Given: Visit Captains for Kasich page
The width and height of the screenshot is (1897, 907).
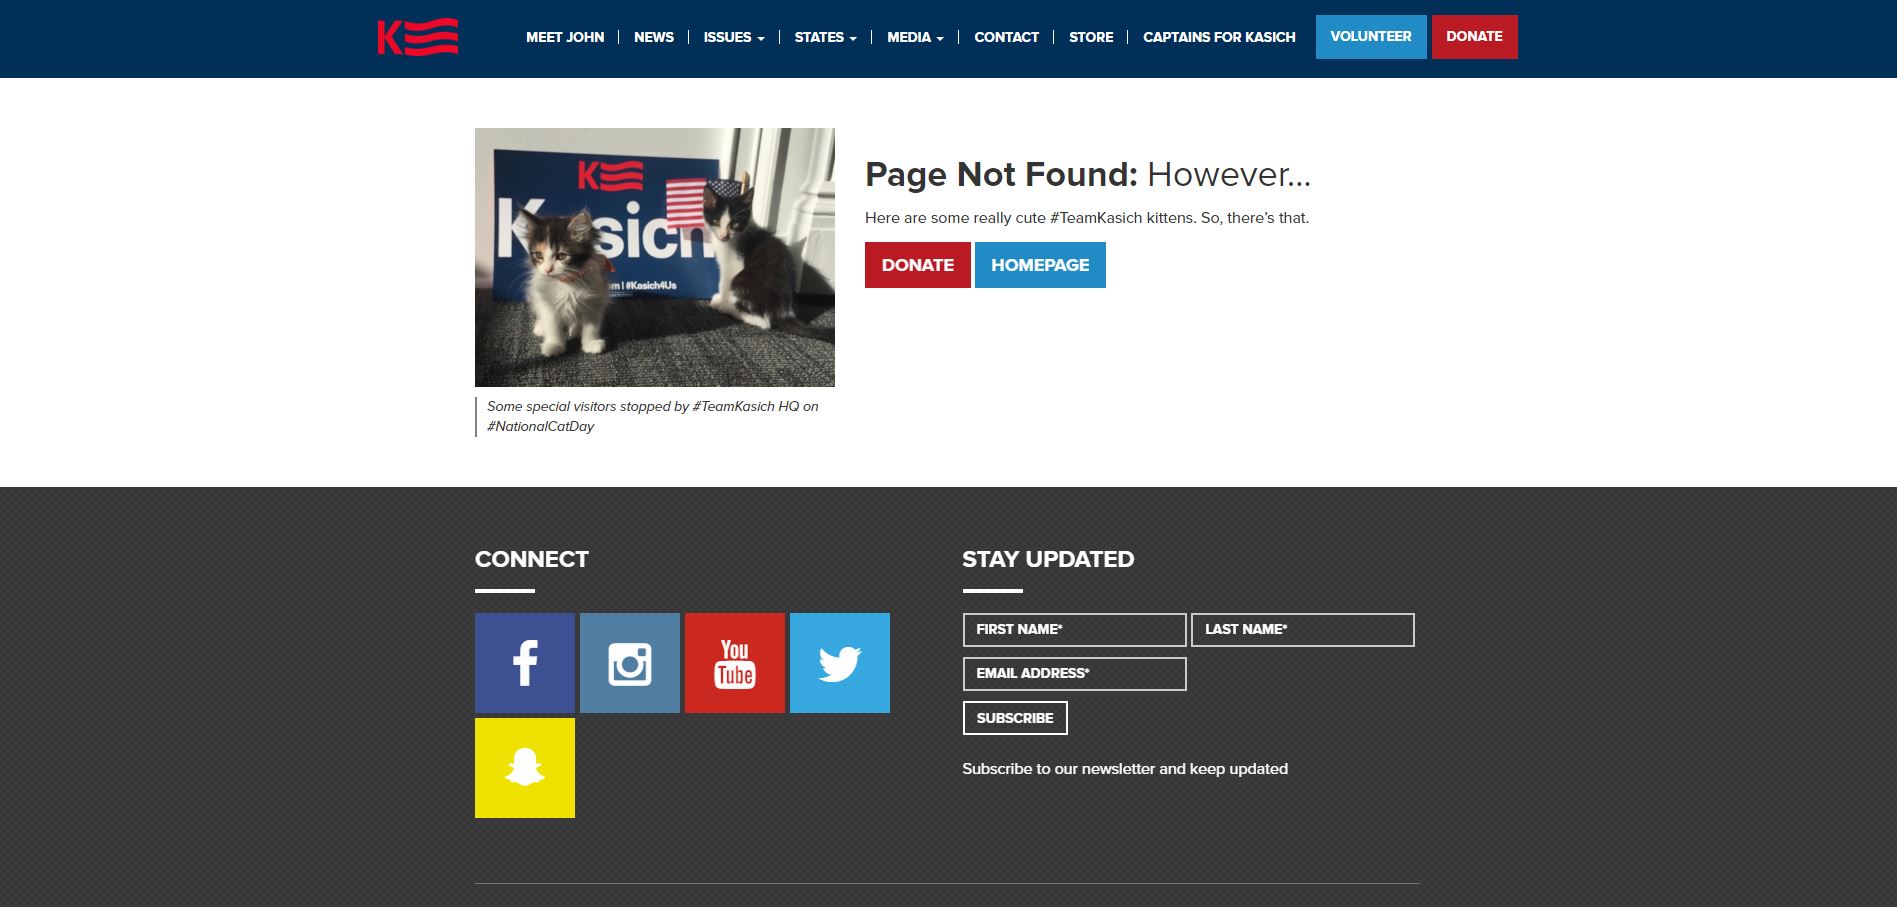Looking at the screenshot, I should point(1219,37).
